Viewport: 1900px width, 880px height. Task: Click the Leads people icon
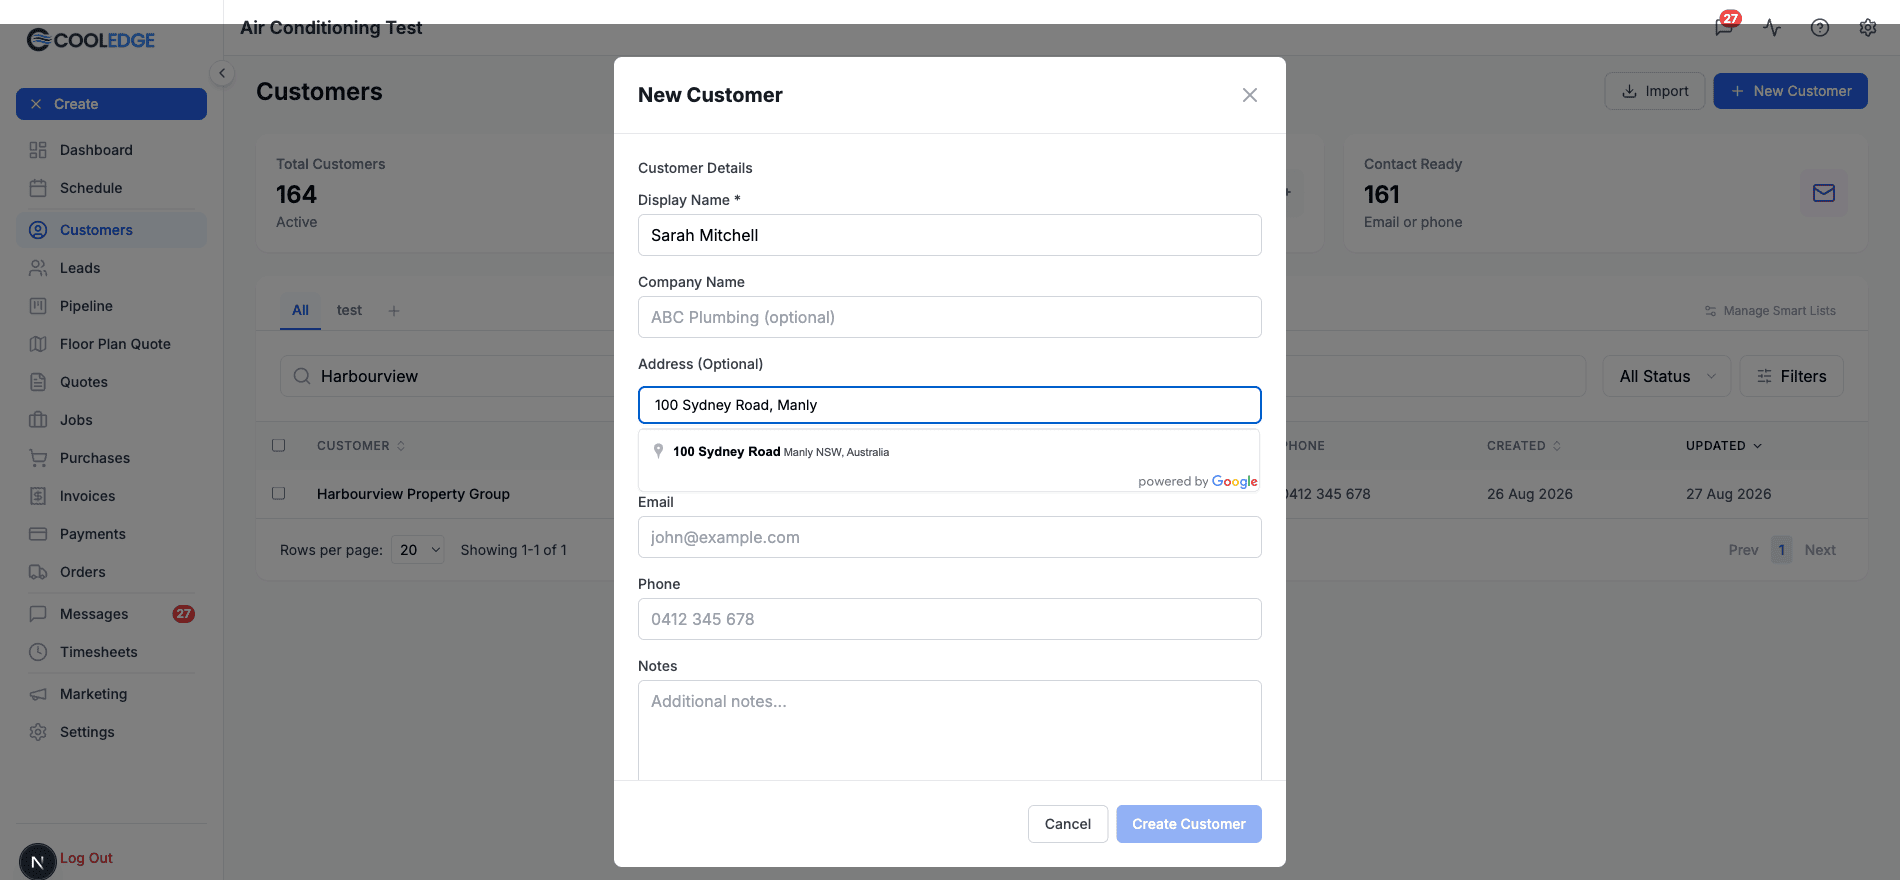(38, 268)
